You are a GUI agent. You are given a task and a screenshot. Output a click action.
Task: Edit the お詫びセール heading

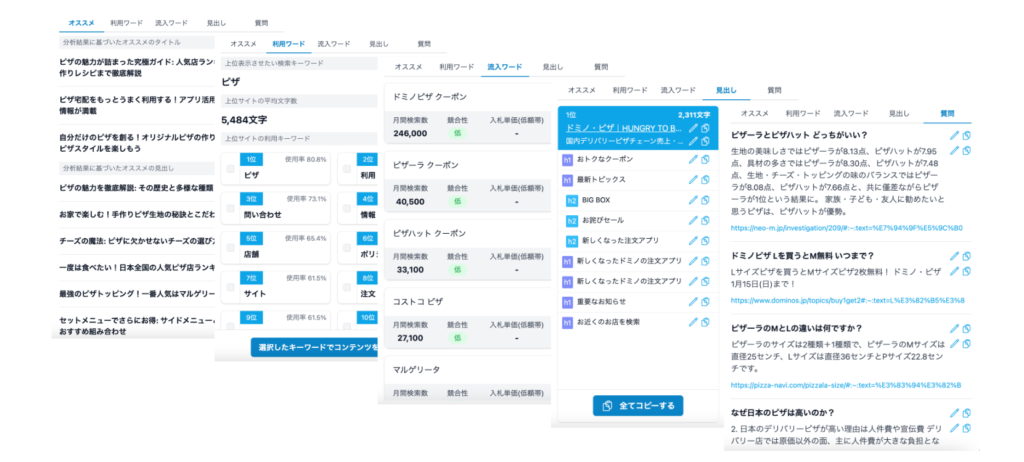tap(694, 220)
